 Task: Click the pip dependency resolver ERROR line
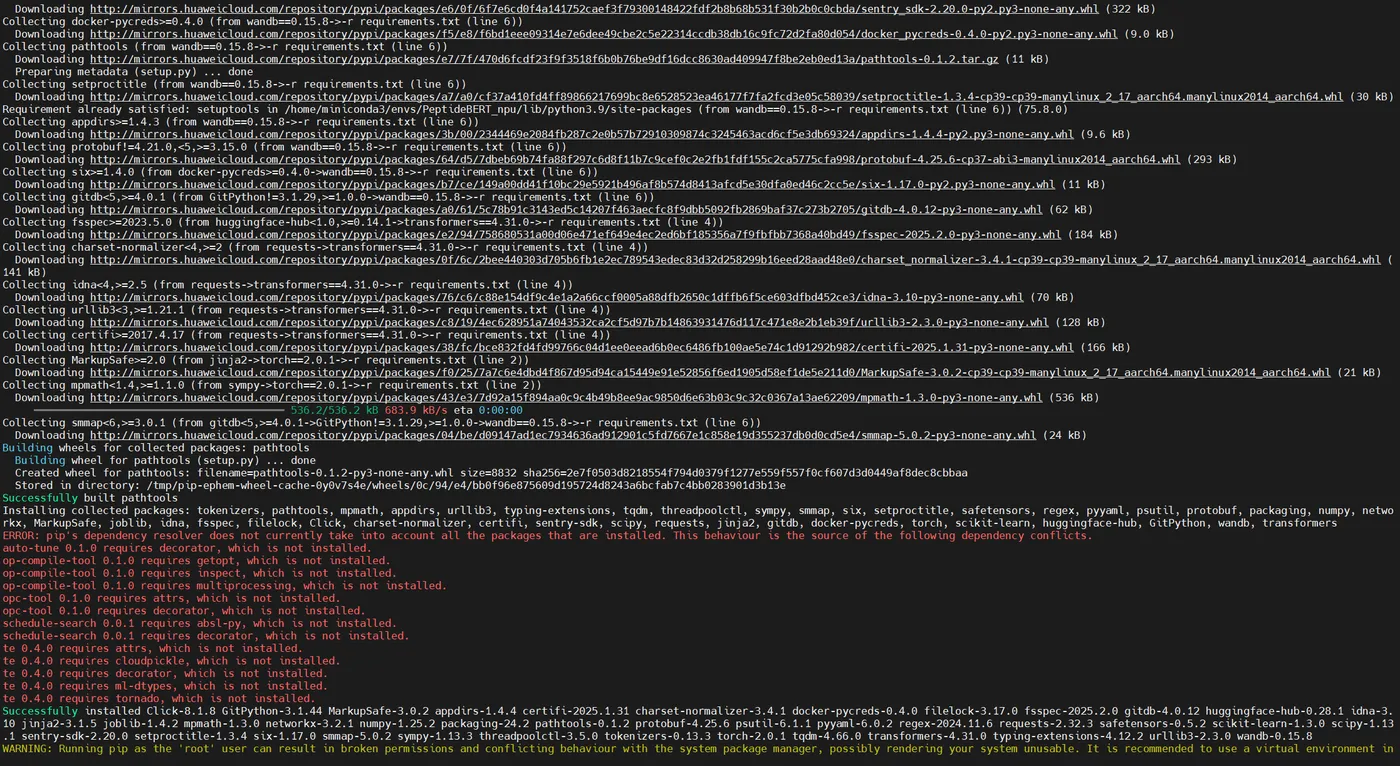(x=547, y=536)
